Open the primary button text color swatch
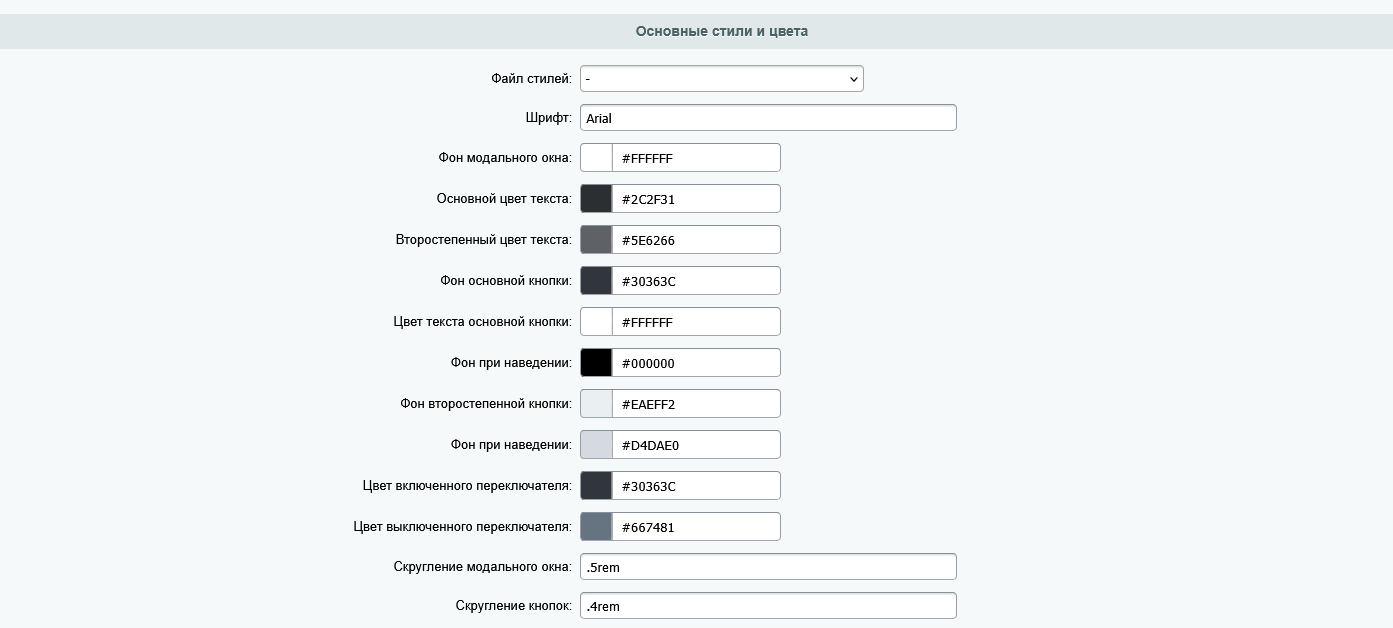 [596, 321]
